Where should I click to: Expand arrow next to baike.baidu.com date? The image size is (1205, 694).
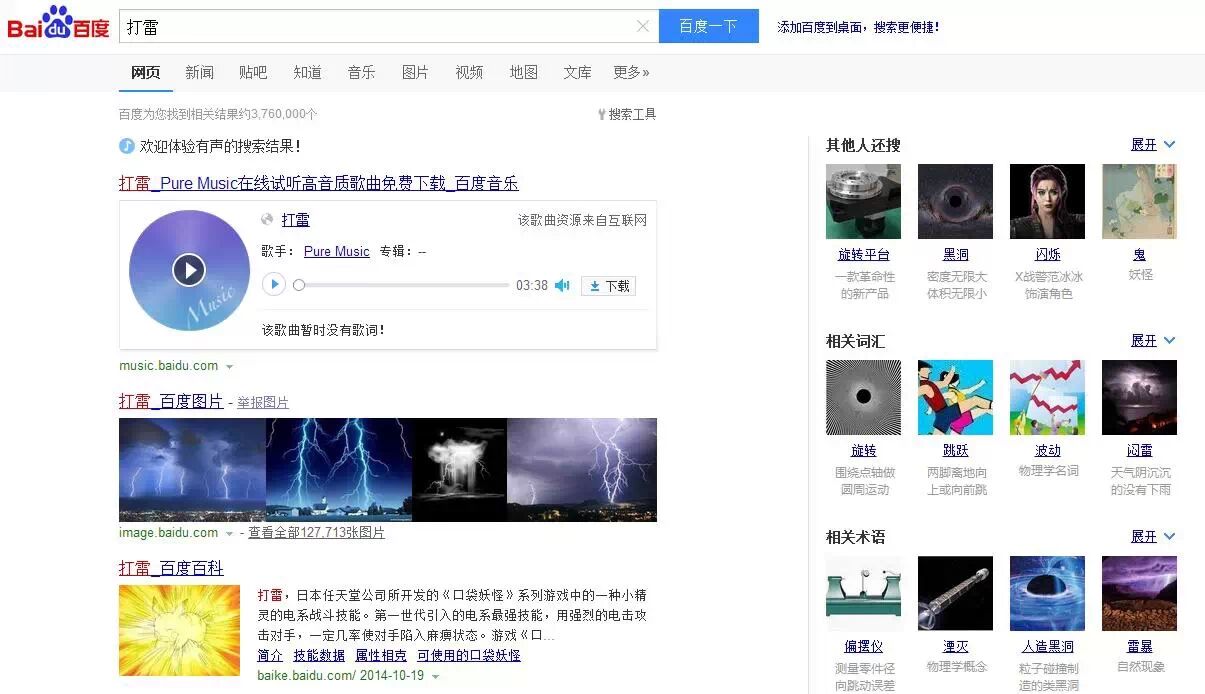tap(435, 677)
